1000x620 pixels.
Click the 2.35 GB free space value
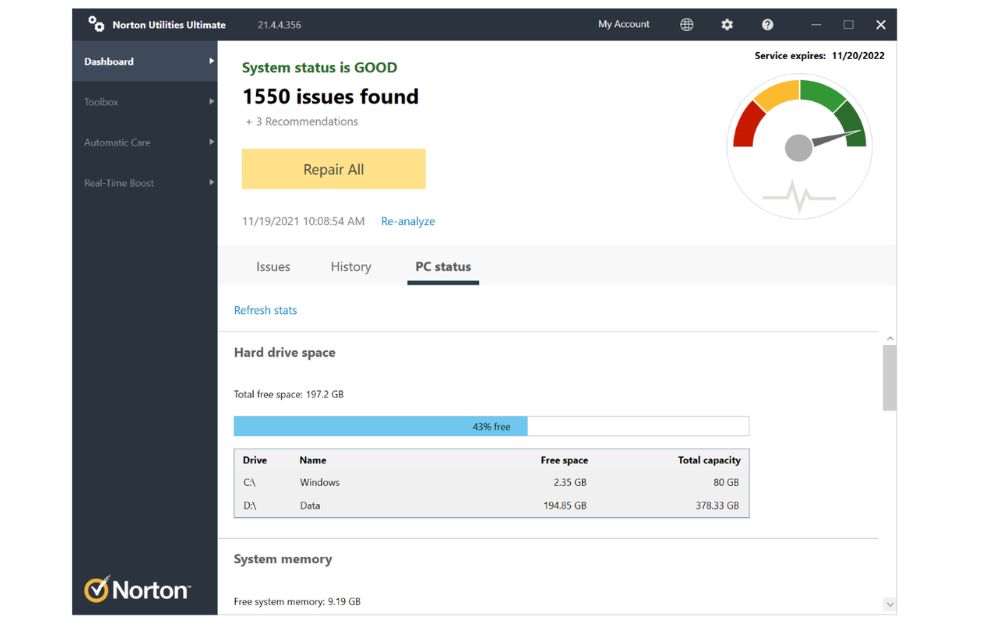coord(570,483)
